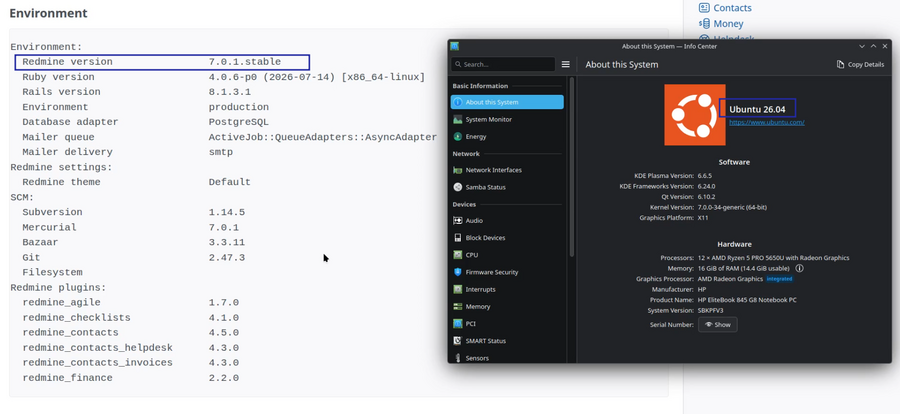The width and height of the screenshot is (900, 414).
Task: Click the 'Environment' page heading
Action: 48,13
